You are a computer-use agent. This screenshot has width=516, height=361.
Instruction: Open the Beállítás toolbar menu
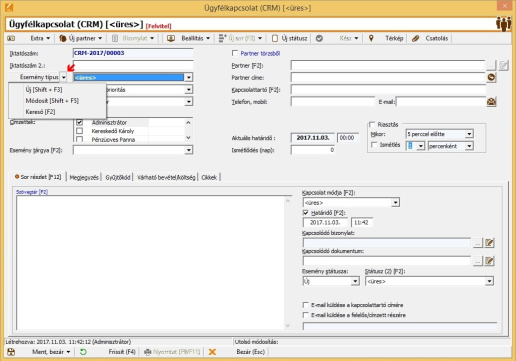click(196, 38)
